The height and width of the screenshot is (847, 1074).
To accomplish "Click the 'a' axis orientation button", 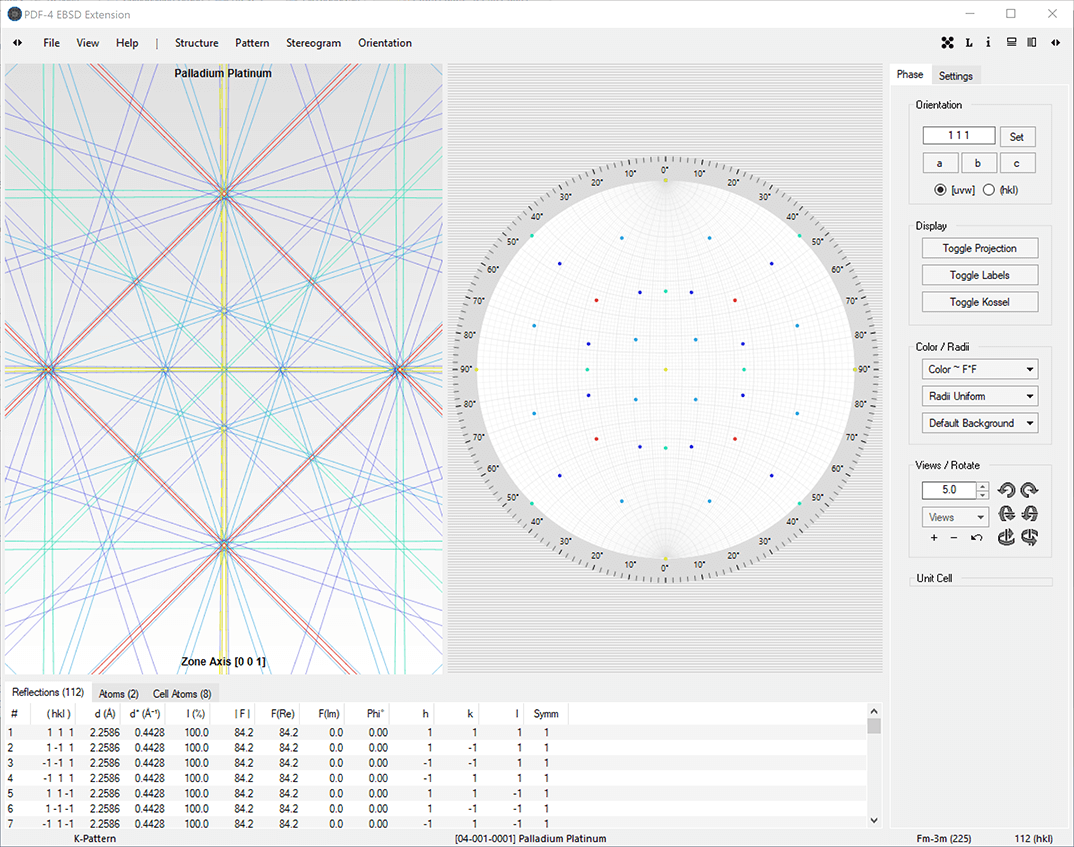I will [940, 163].
